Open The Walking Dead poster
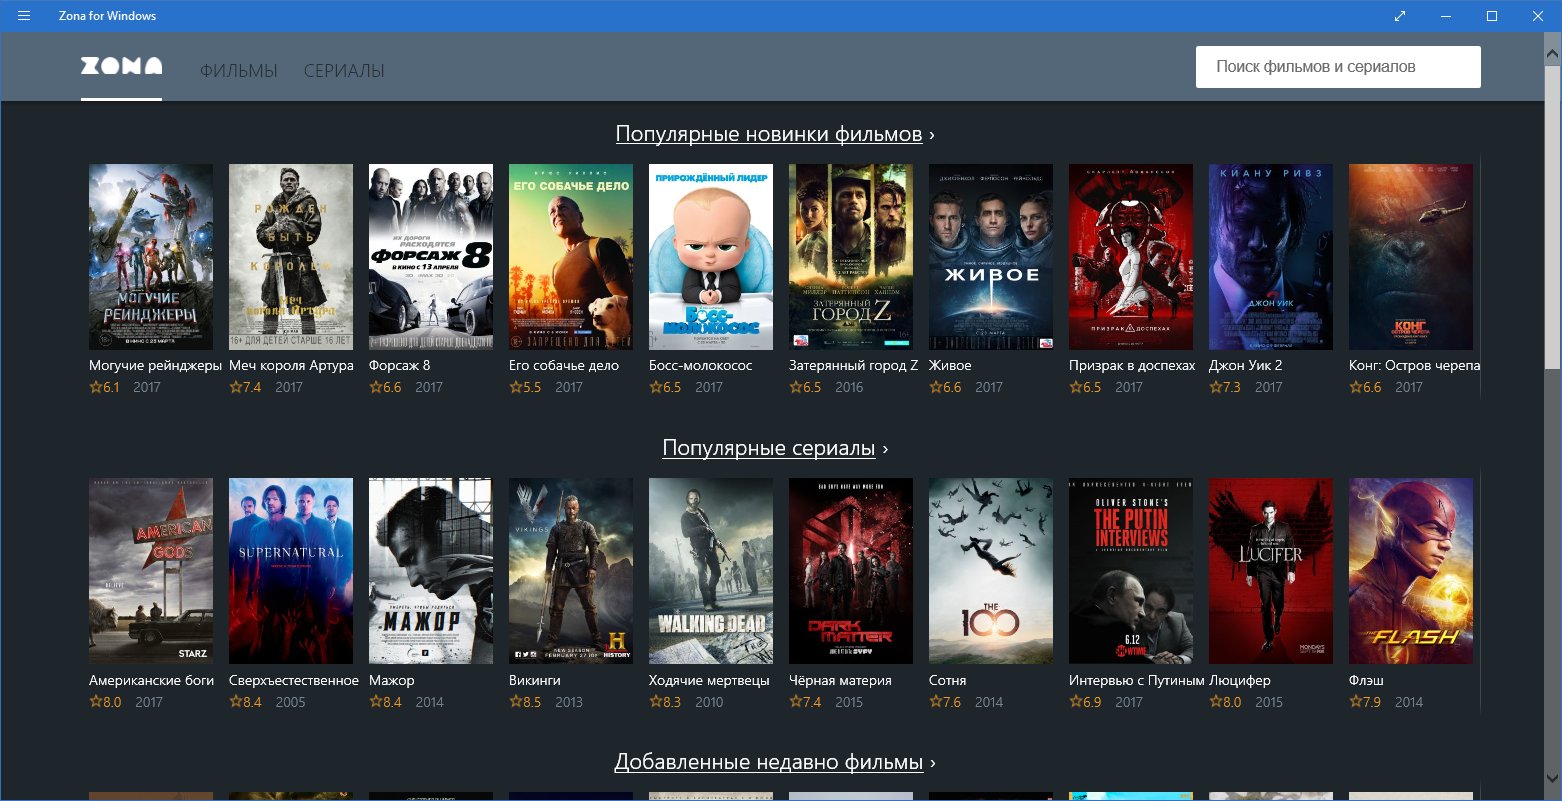This screenshot has height=801, width=1562. pyautogui.click(x=711, y=571)
